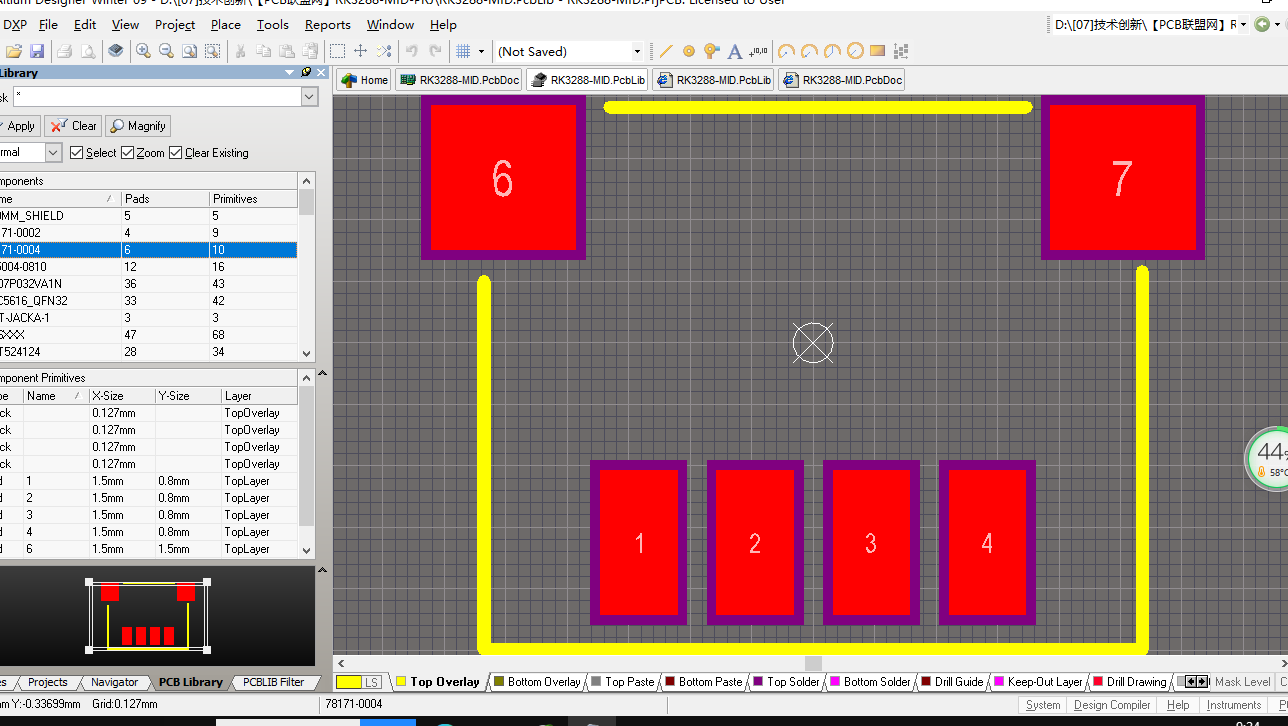Open the Mask filter dropdown arrow

[x=309, y=96]
